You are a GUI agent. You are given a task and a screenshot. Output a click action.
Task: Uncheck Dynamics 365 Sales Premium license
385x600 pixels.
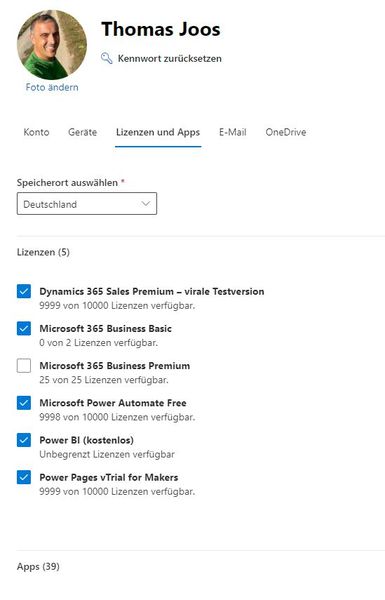click(x=24, y=291)
